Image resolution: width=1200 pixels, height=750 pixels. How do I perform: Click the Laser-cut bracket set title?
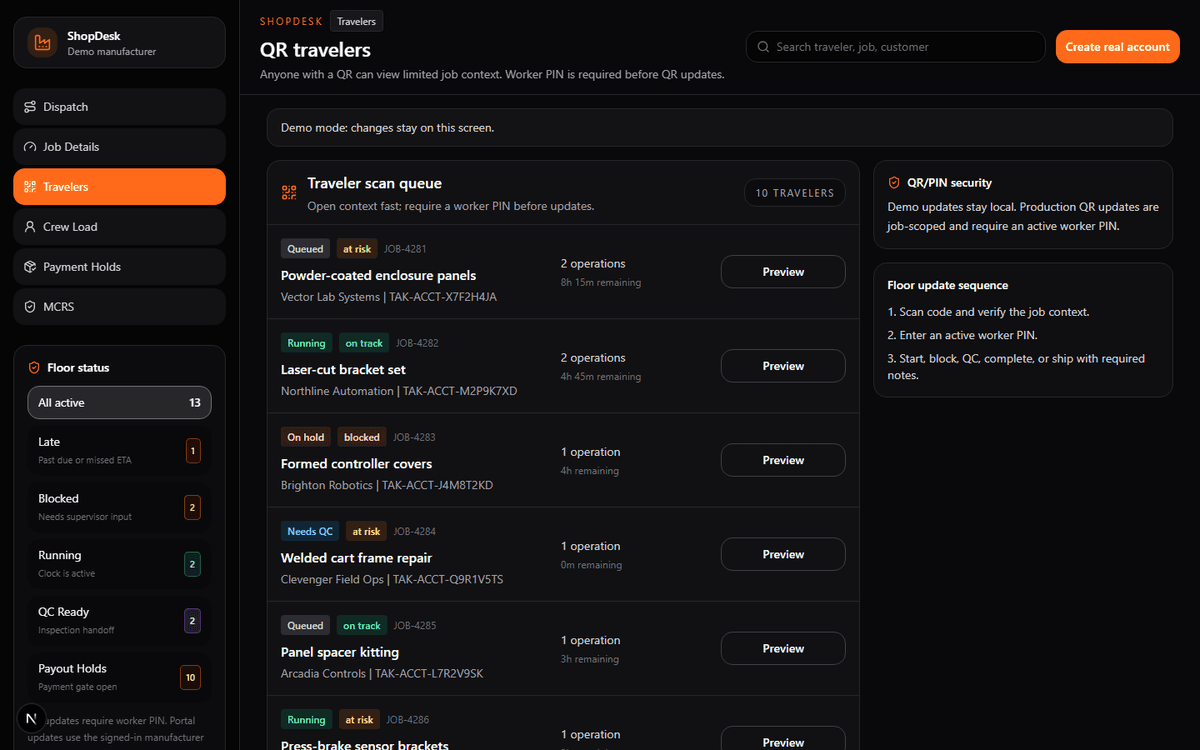coord(343,370)
